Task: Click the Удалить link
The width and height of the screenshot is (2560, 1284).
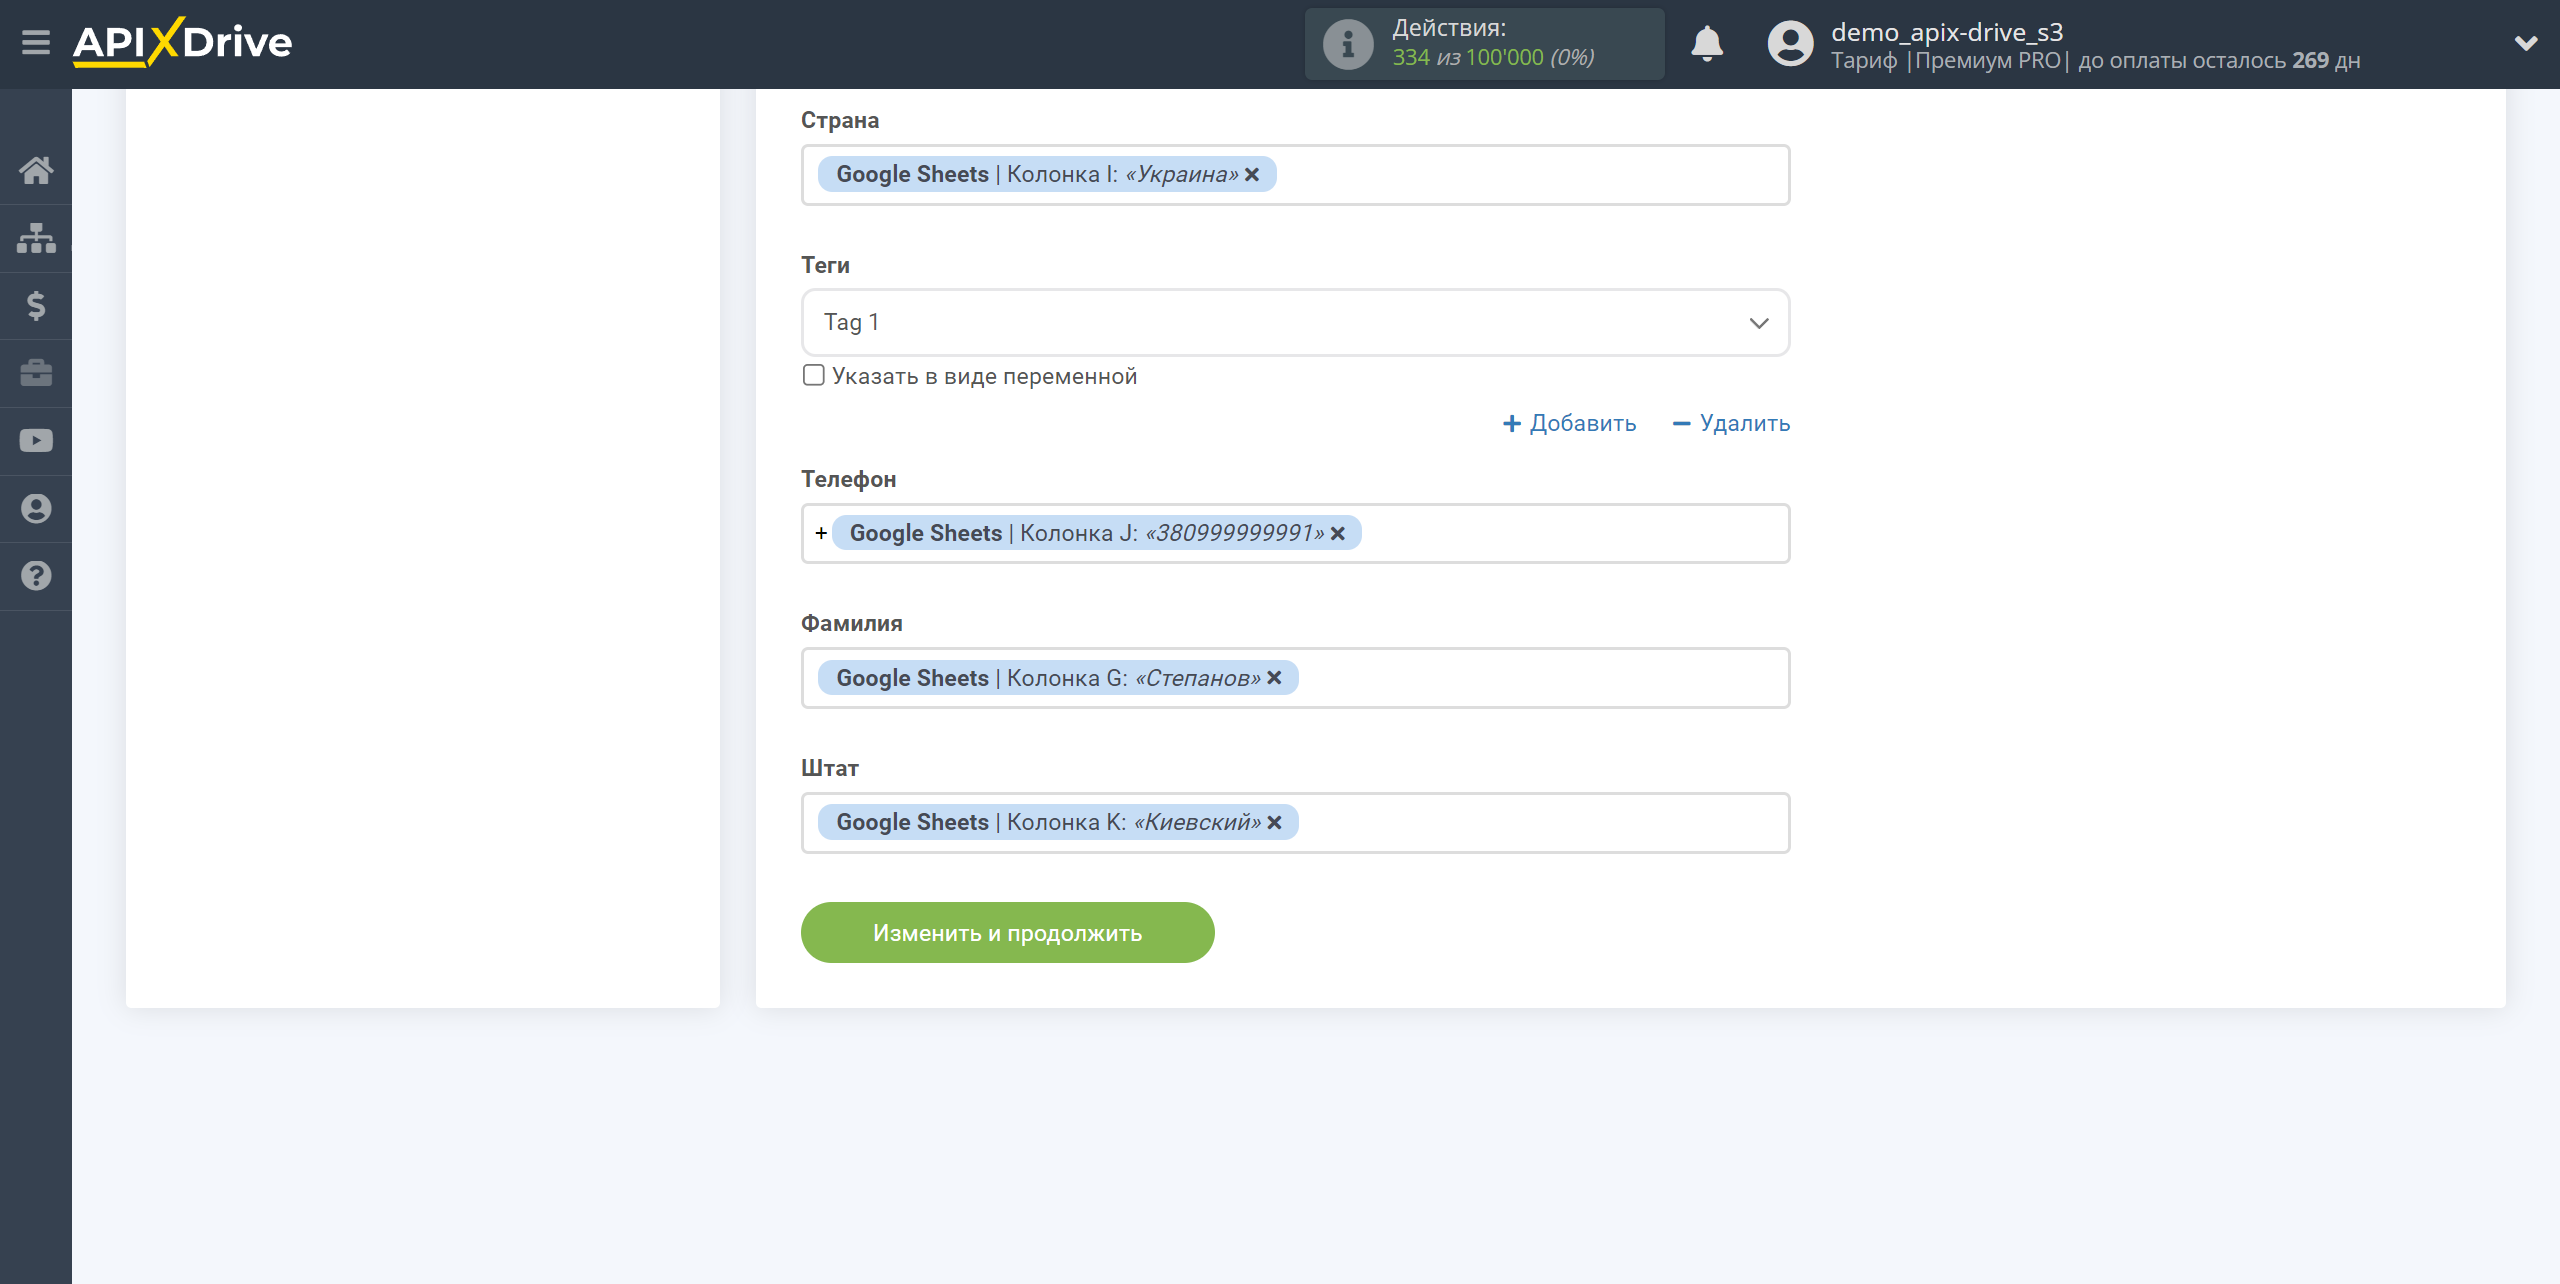Action: click(x=1731, y=423)
